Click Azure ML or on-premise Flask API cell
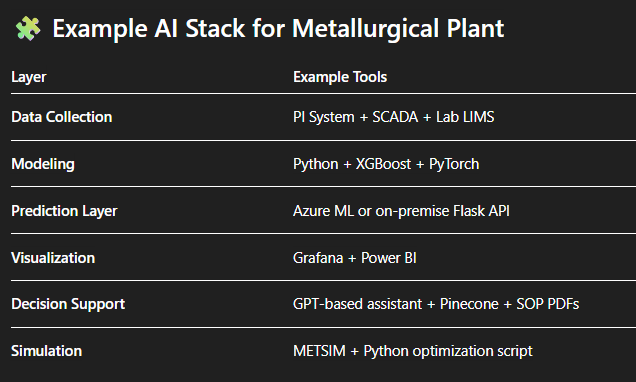Viewport: 636px width, 382px height. (401, 211)
